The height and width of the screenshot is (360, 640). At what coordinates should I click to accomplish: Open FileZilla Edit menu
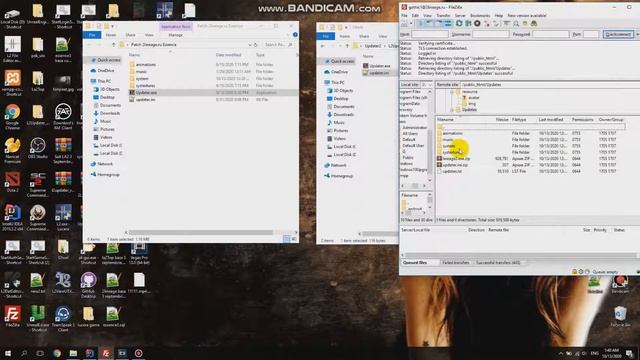point(415,16)
